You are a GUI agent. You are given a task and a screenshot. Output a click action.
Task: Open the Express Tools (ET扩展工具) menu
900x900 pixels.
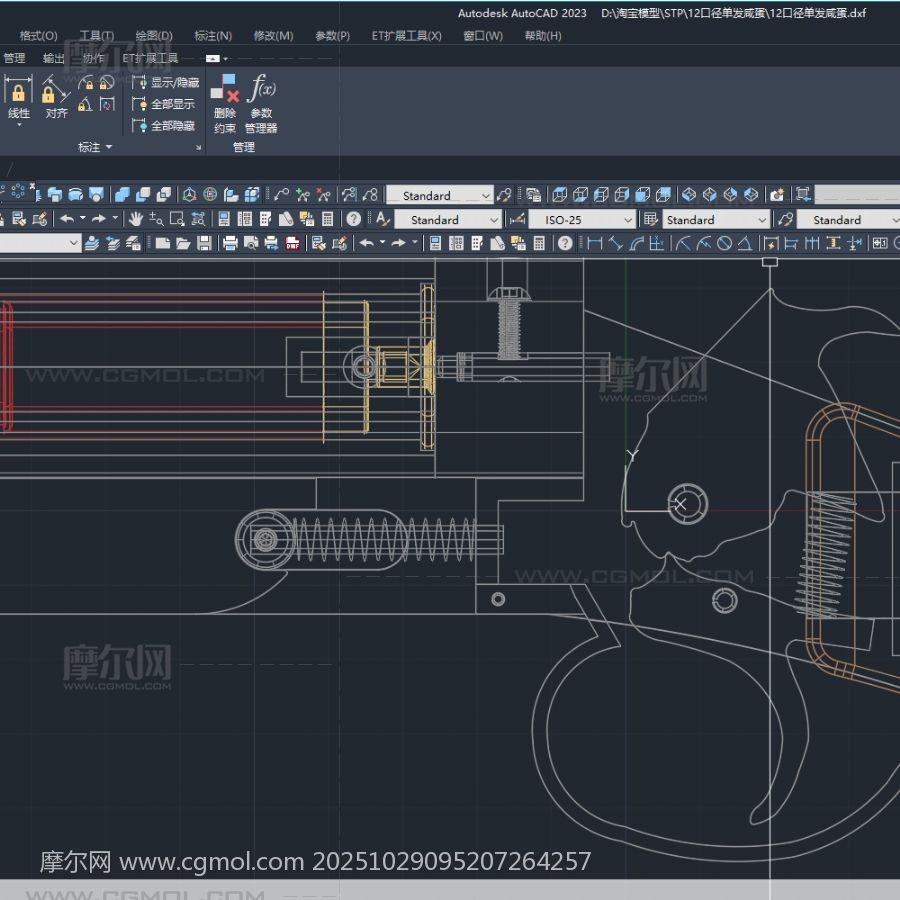coord(406,36)
